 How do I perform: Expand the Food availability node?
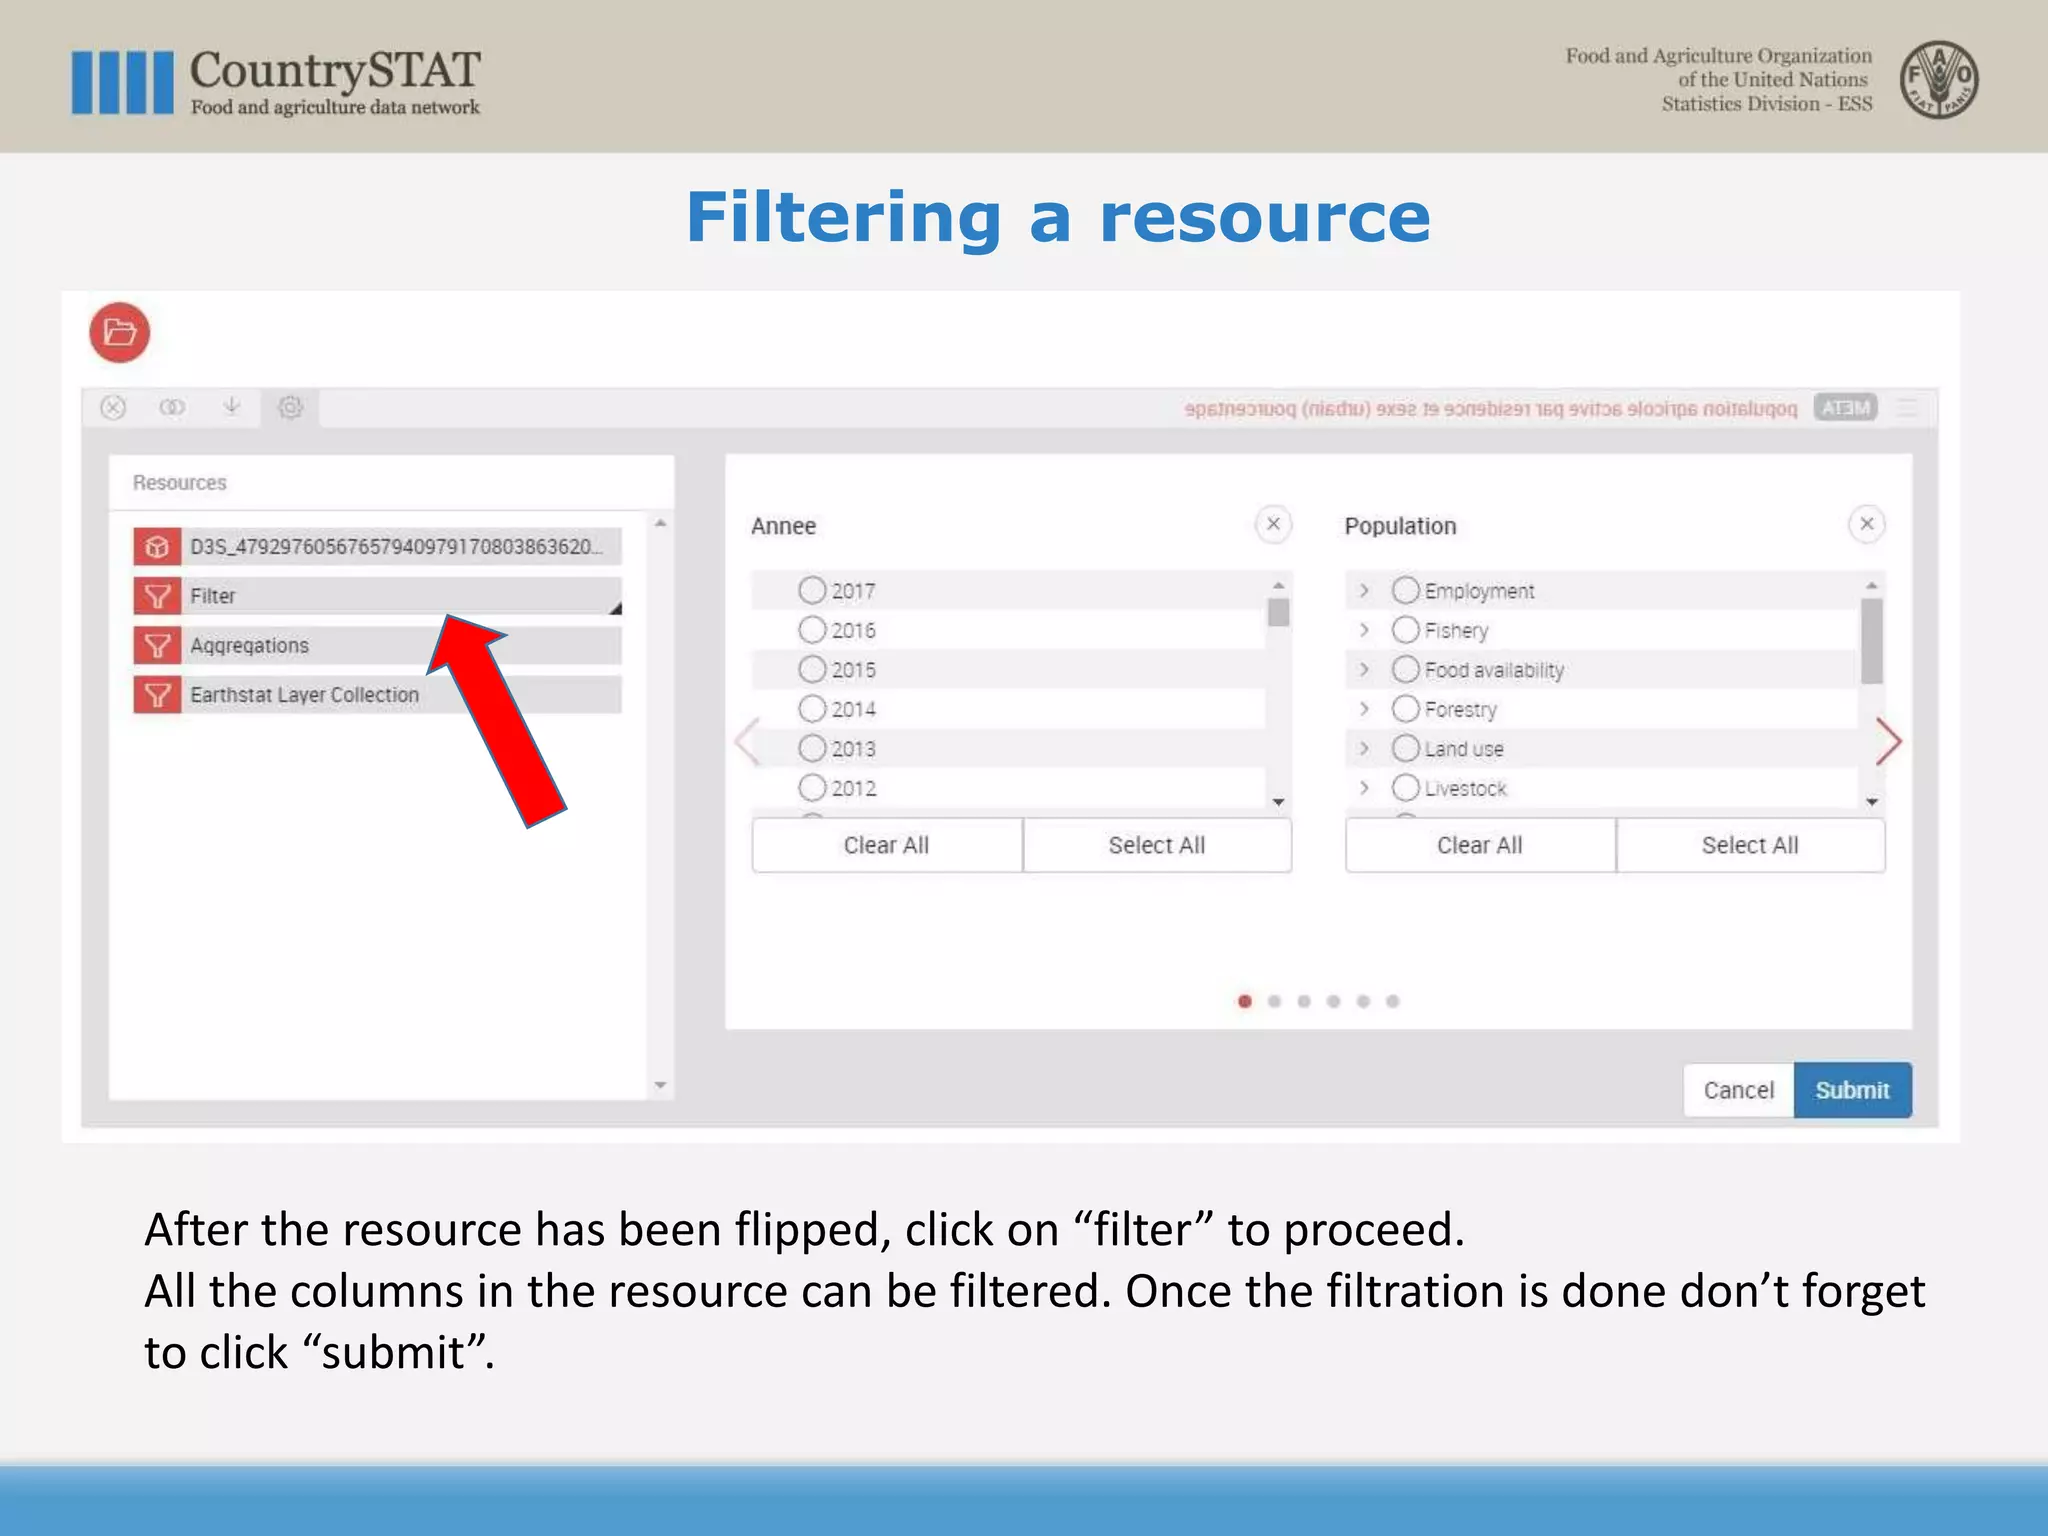pyautogui.click(x=1364, y=669)
